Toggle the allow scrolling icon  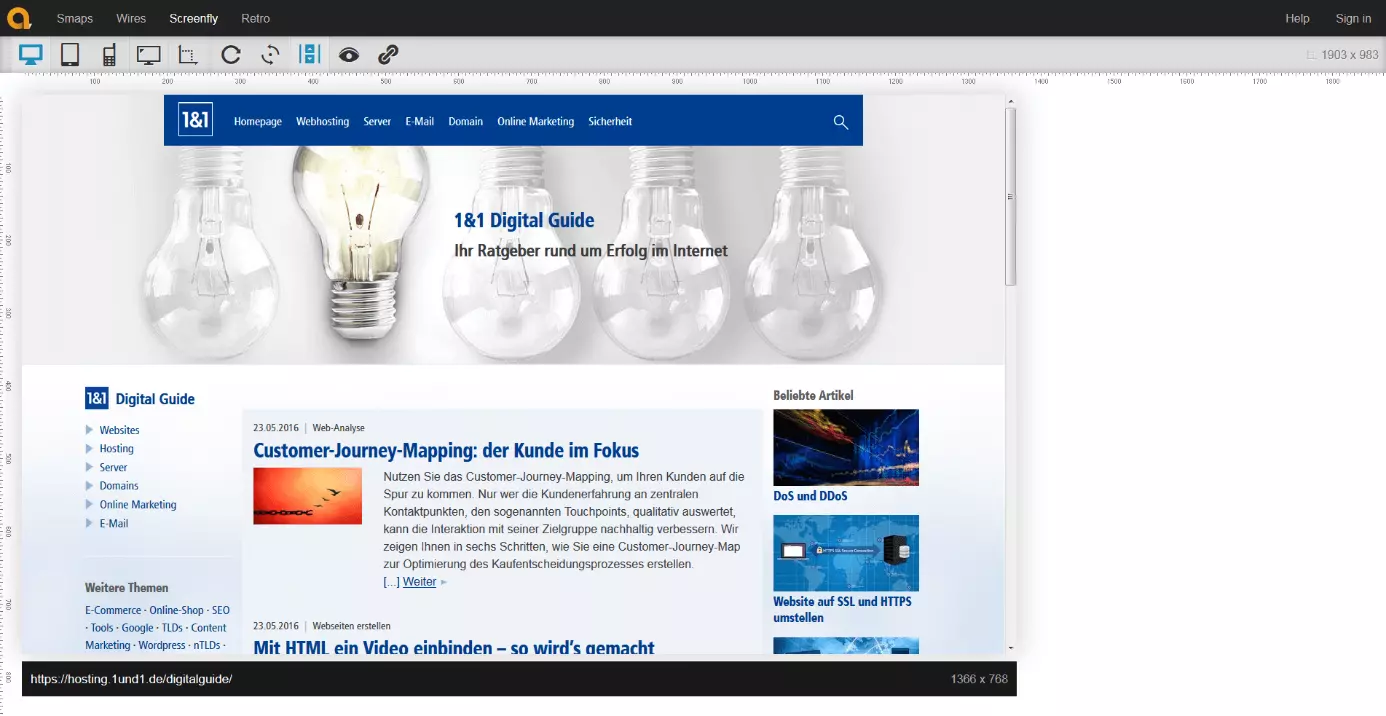pos(309,55)
